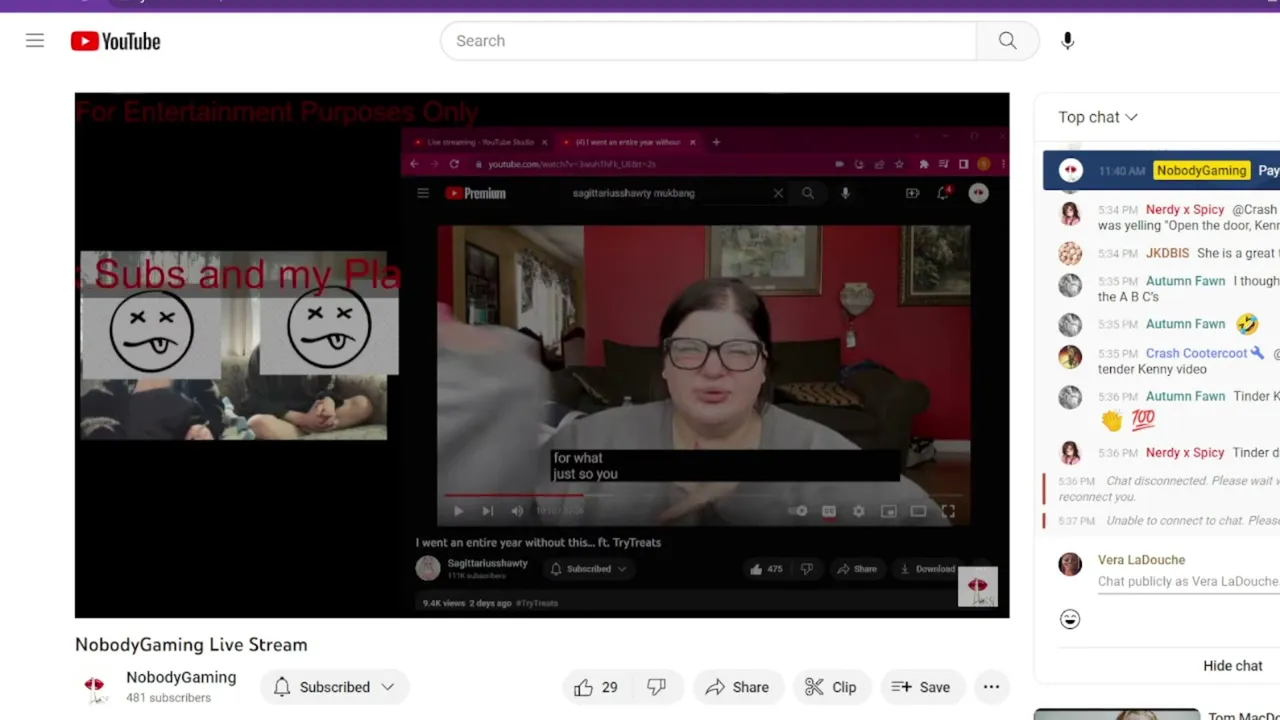This screenshot has width=1280, height=720.
Task: Click Autumn Fawn's name on the 'Tinder' message
Action: pos(1185,396)
